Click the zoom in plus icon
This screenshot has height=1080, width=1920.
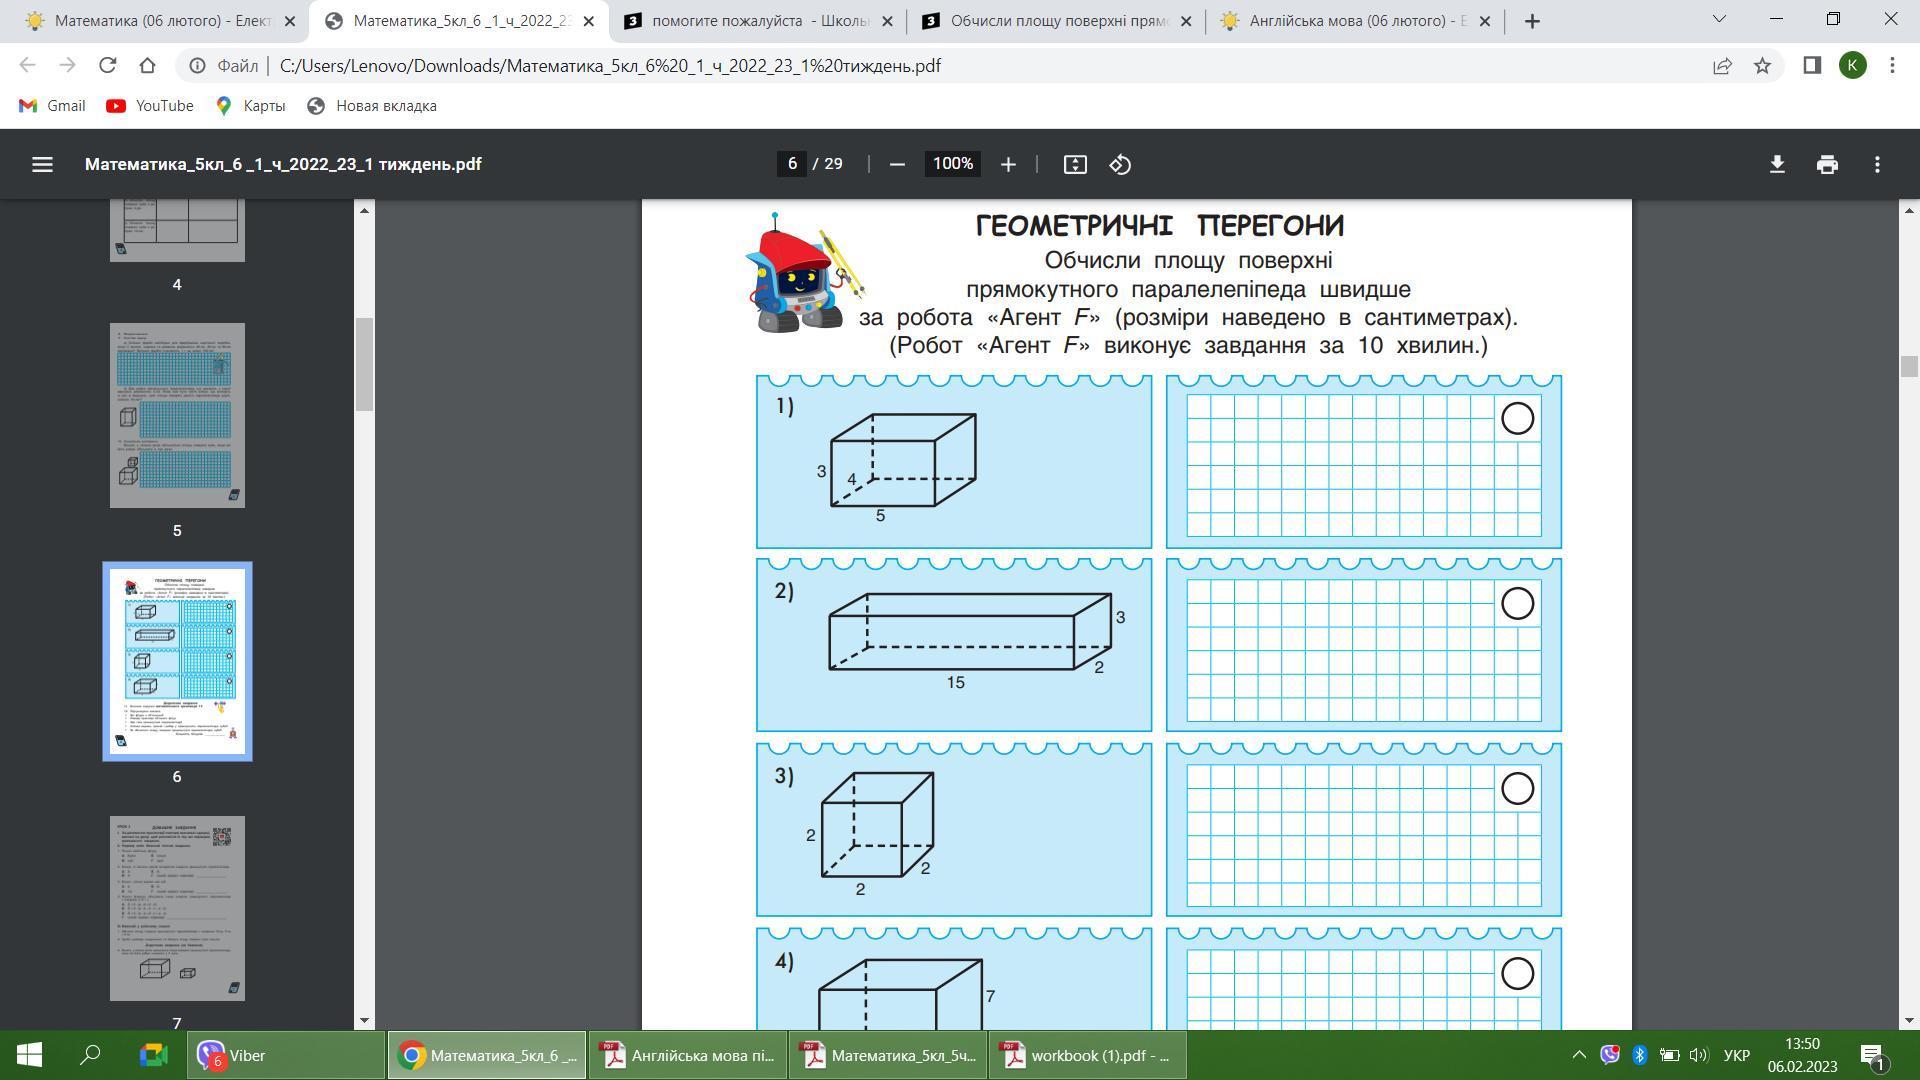1008,164
